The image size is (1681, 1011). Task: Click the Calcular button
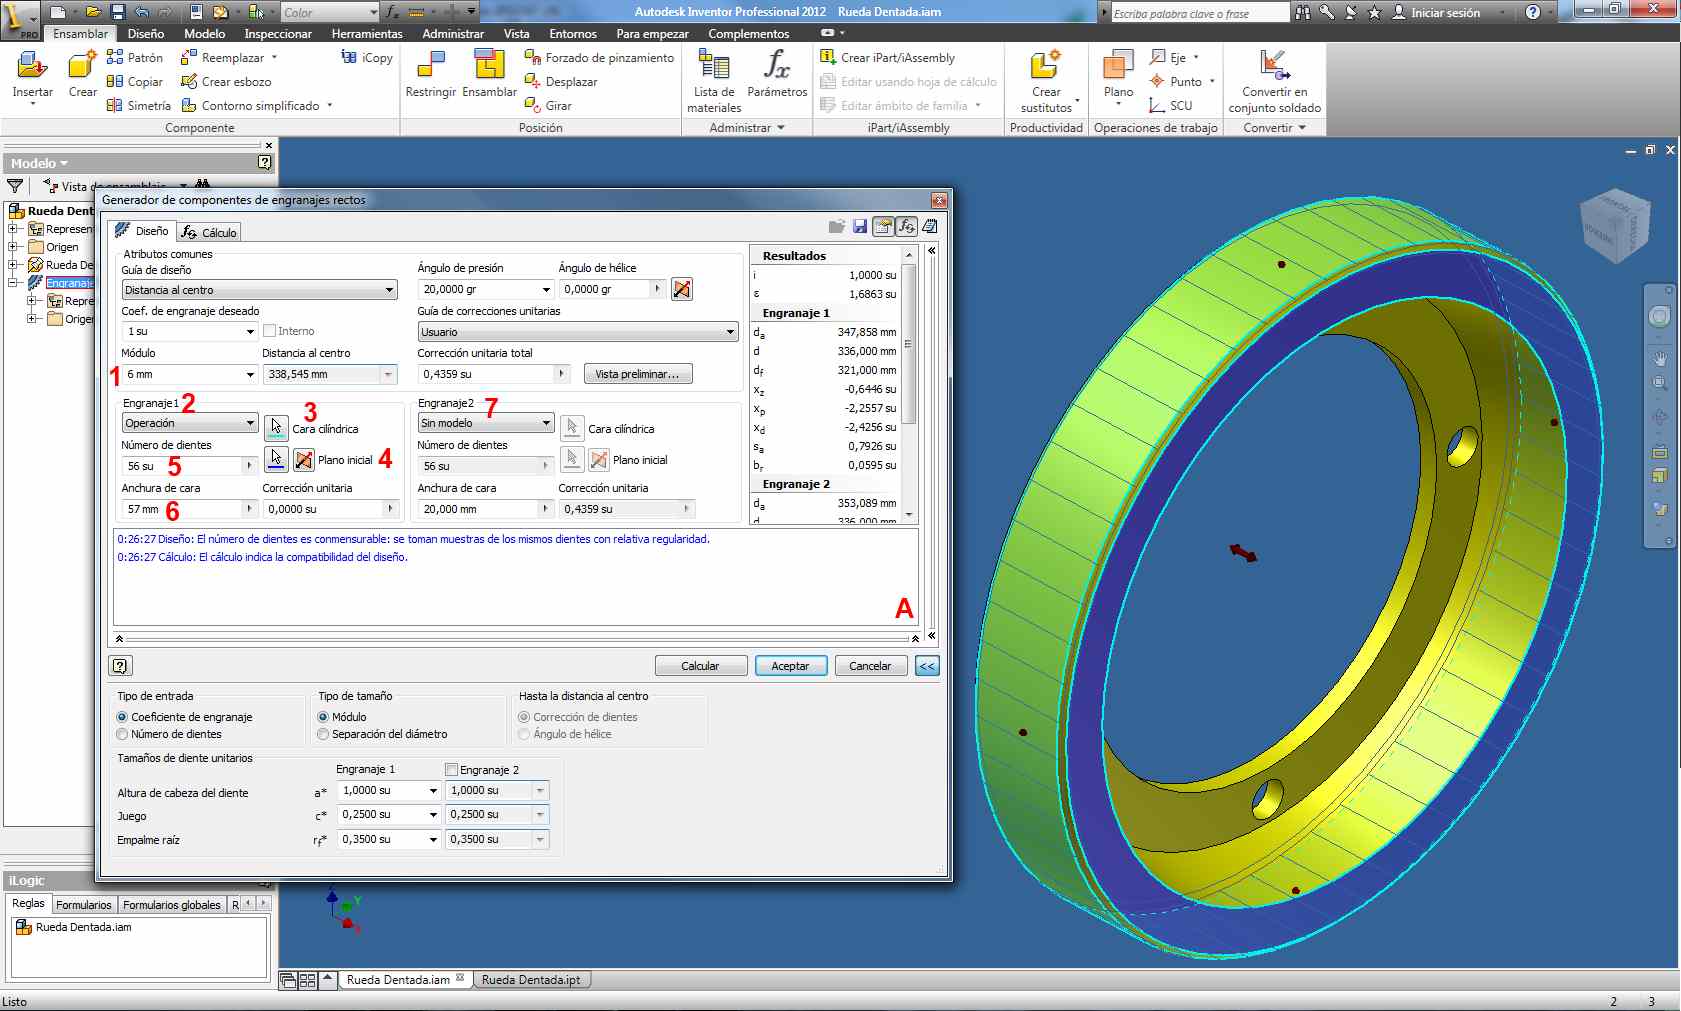point(700,666)
